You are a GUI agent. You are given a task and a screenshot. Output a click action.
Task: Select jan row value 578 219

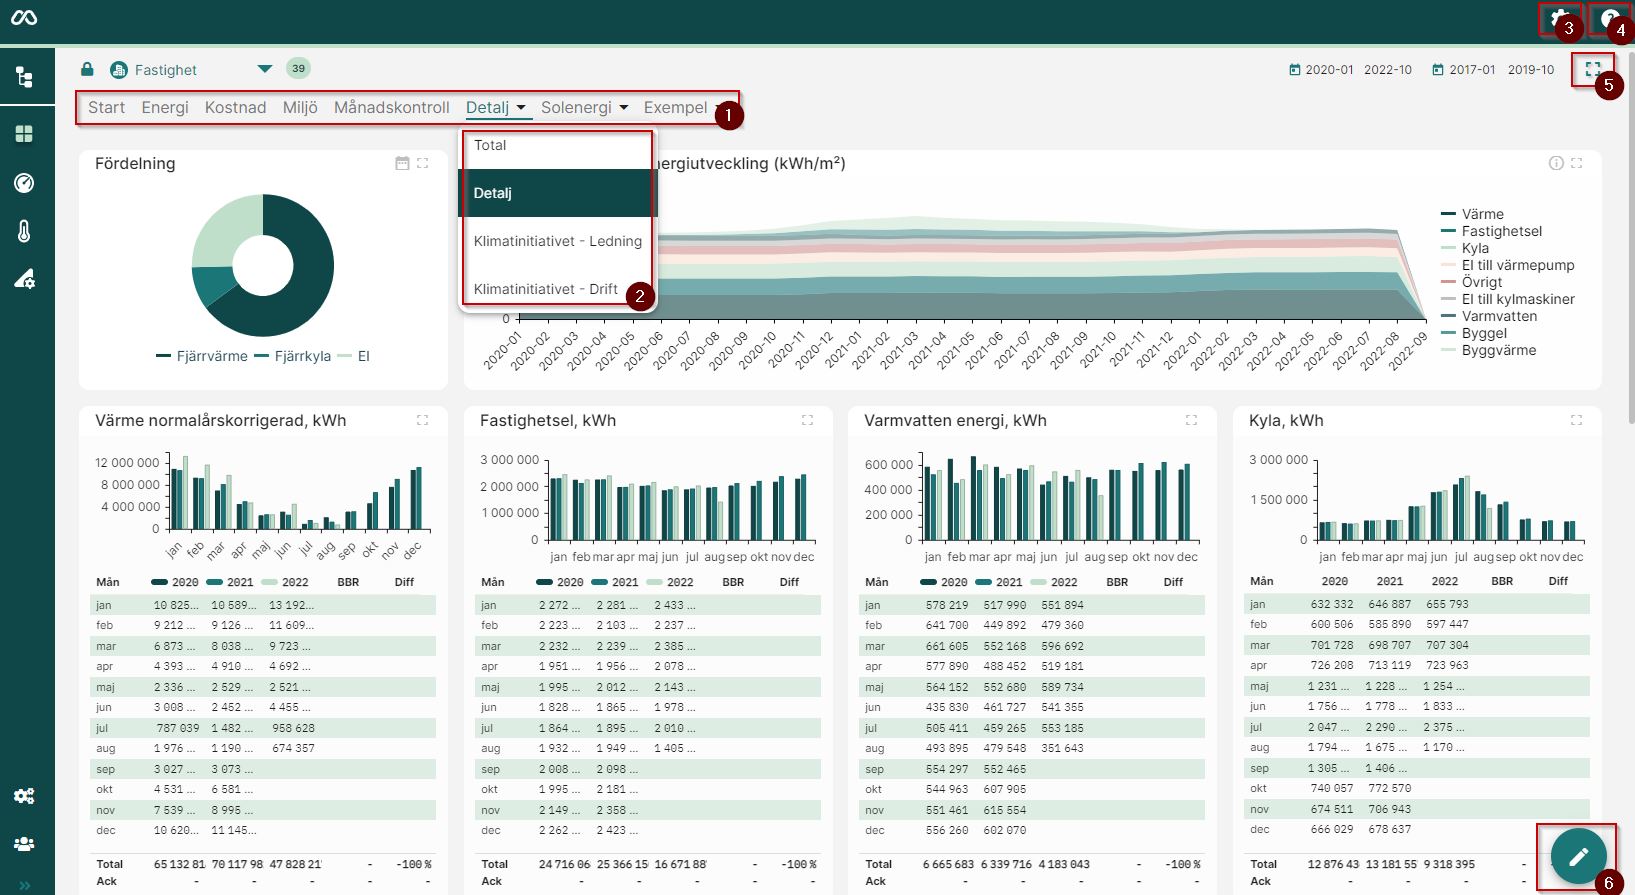click(x=947, y=605)
